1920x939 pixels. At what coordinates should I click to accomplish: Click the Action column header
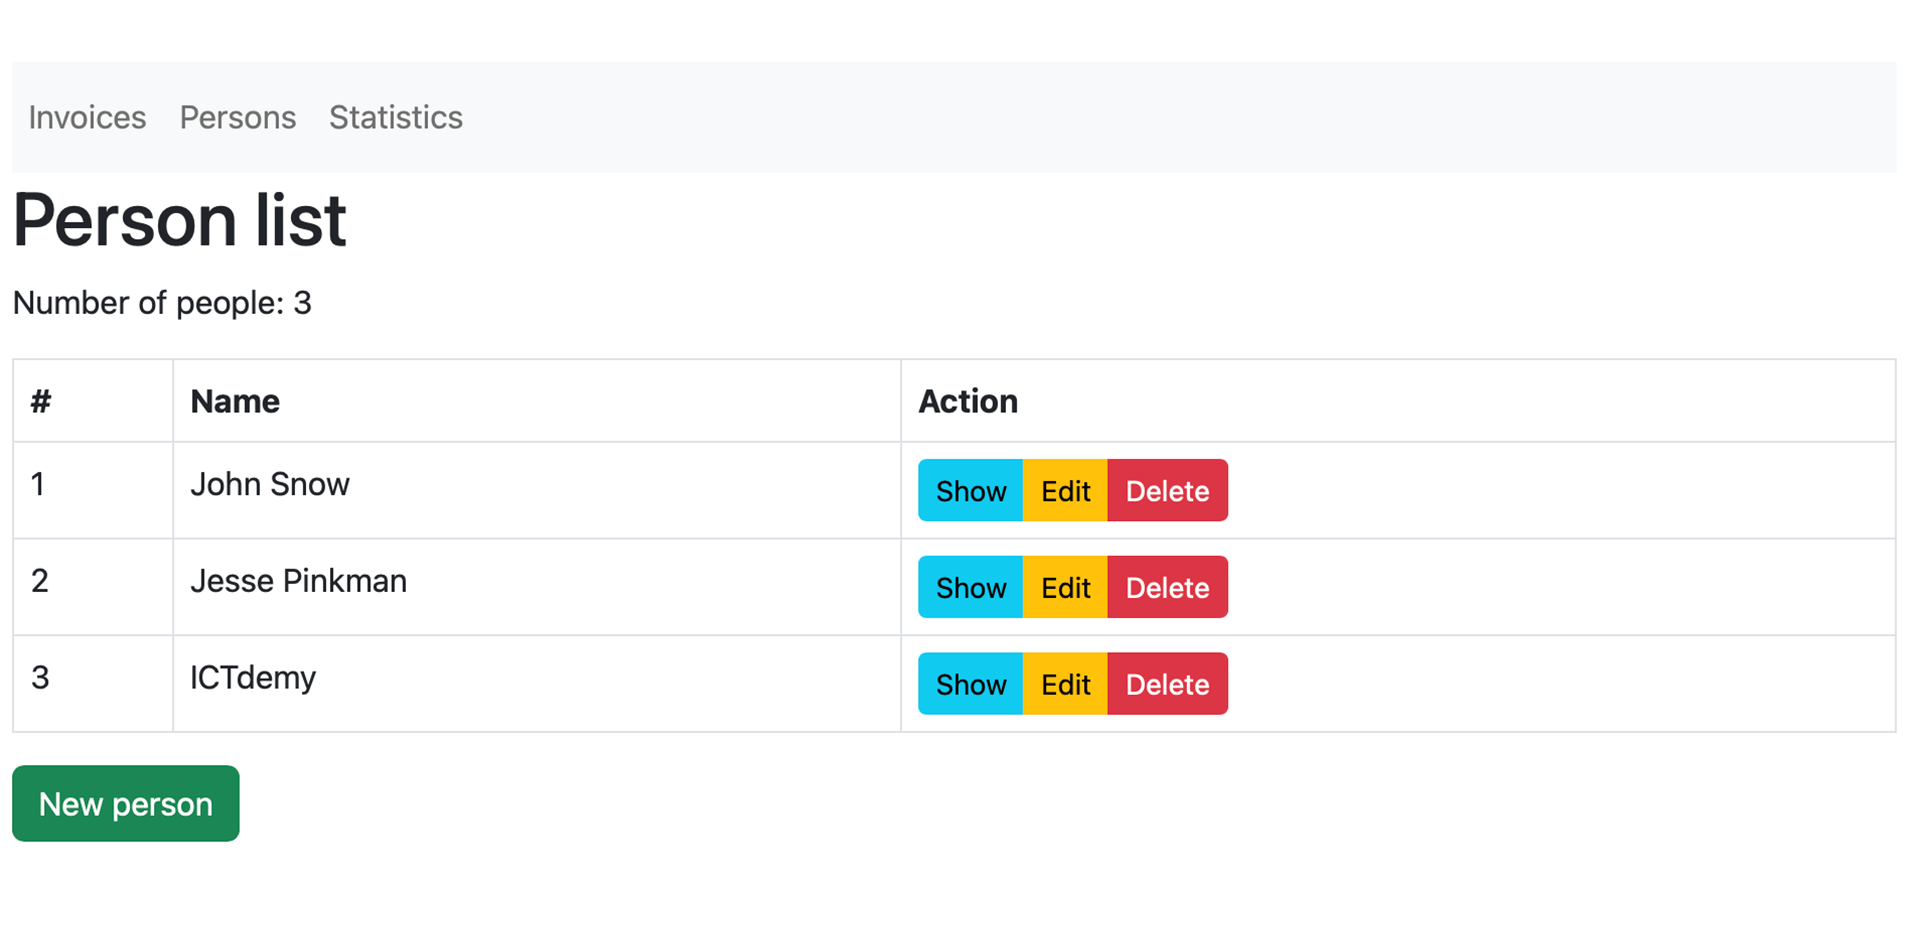coord(968,402)
